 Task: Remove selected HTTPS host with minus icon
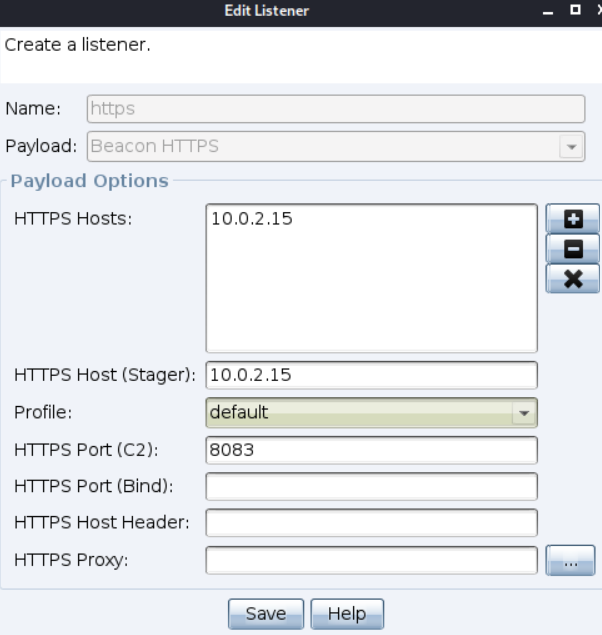click(x=572, y=248)
